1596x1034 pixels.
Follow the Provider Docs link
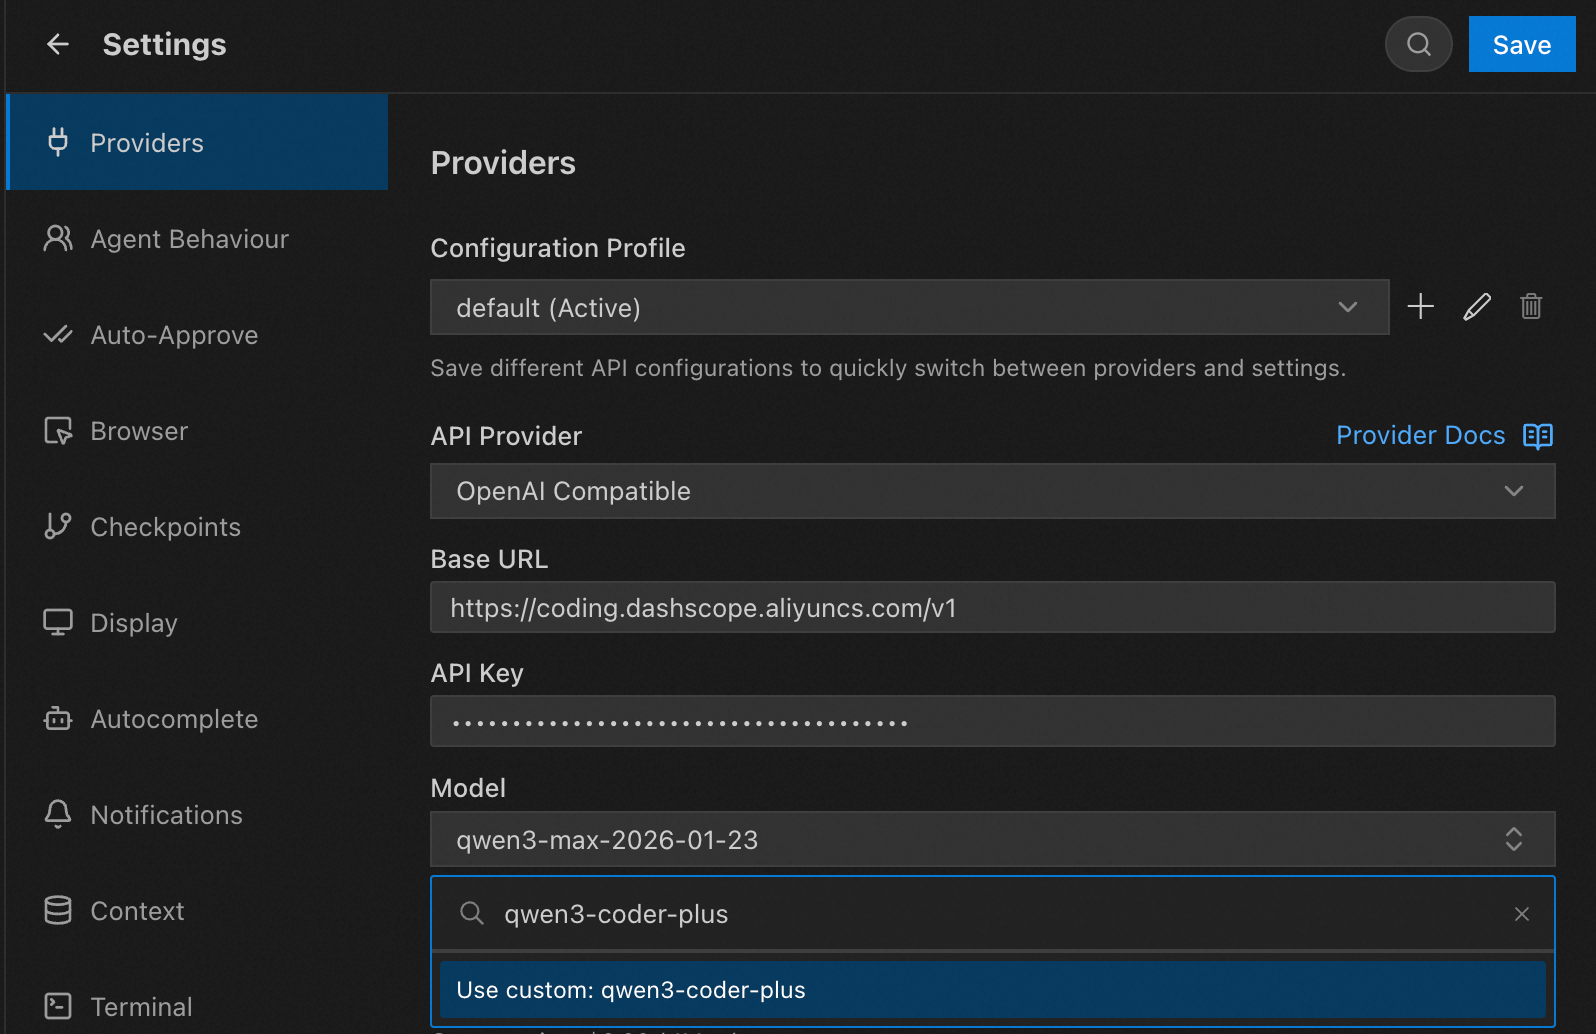tap(1420, 435)
